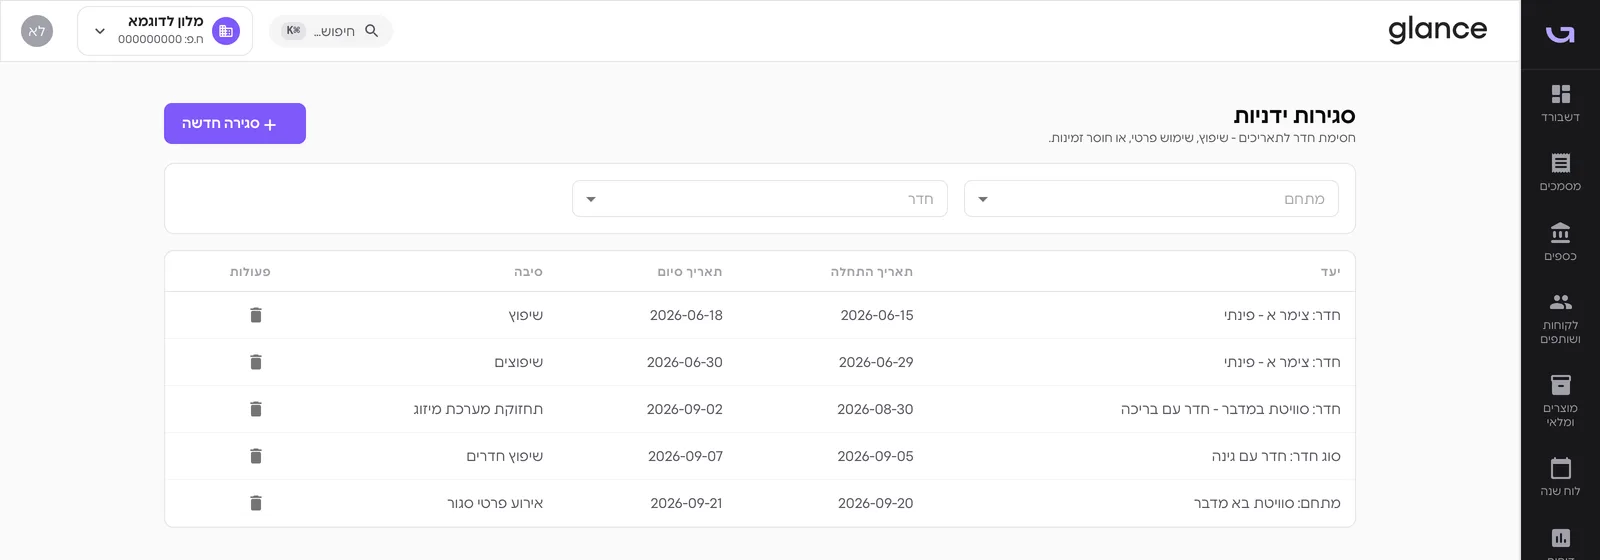
Task: Open the מוצרים ומלאי sidebar icon
Action: (x=1560, y=401)
